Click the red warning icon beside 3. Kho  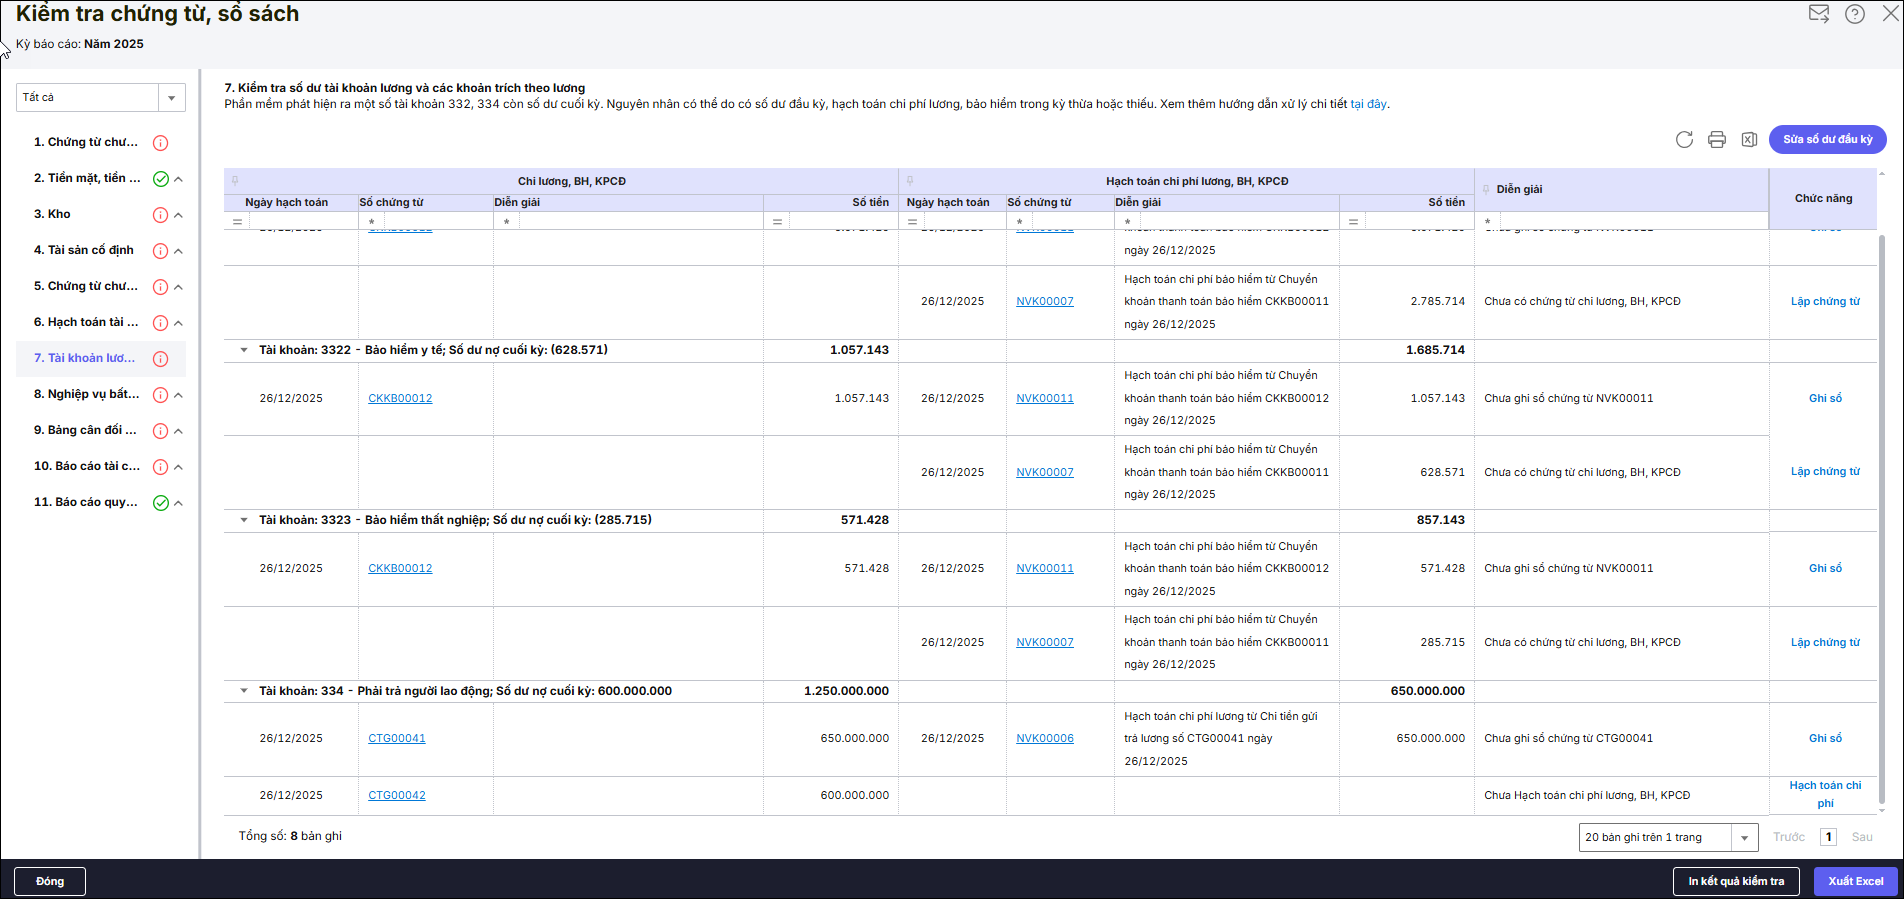pos(160,215)
